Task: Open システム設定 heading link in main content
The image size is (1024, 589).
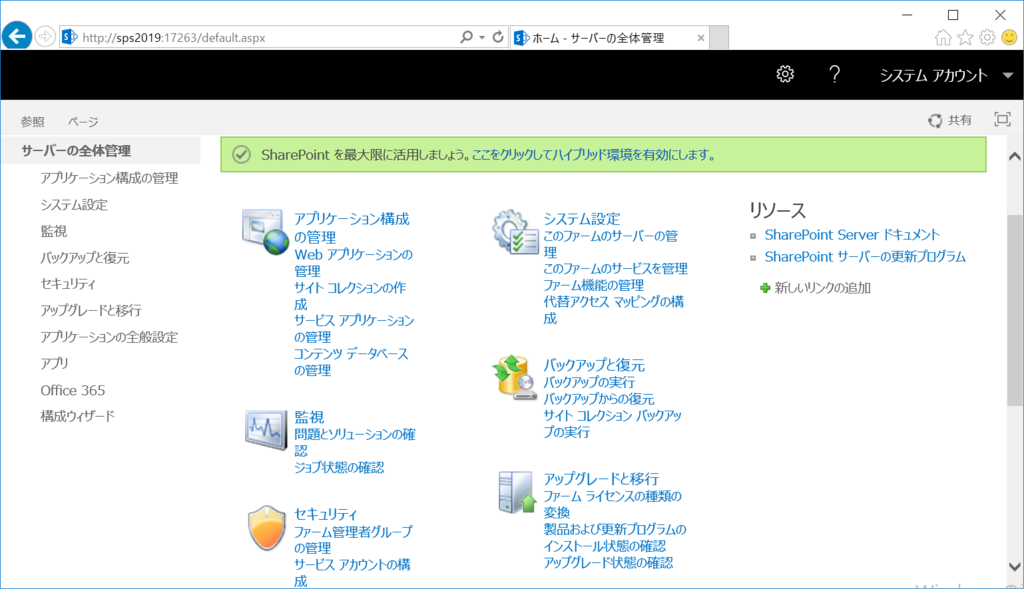Action: coord(582,219)
